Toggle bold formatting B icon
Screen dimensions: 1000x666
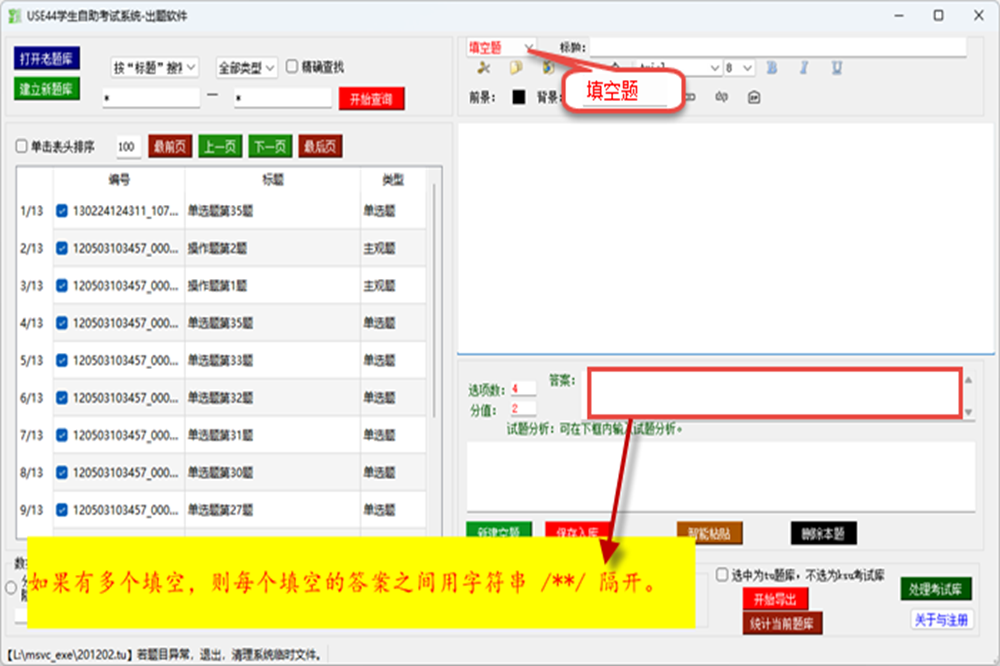pos(772,68)
